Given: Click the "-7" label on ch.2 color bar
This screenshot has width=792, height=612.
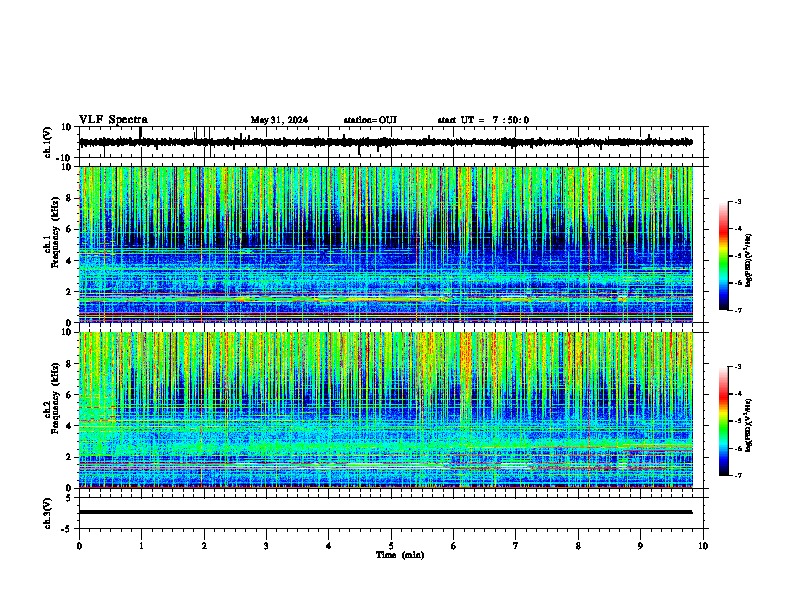Looking at the screenshot, I should 737,475.
